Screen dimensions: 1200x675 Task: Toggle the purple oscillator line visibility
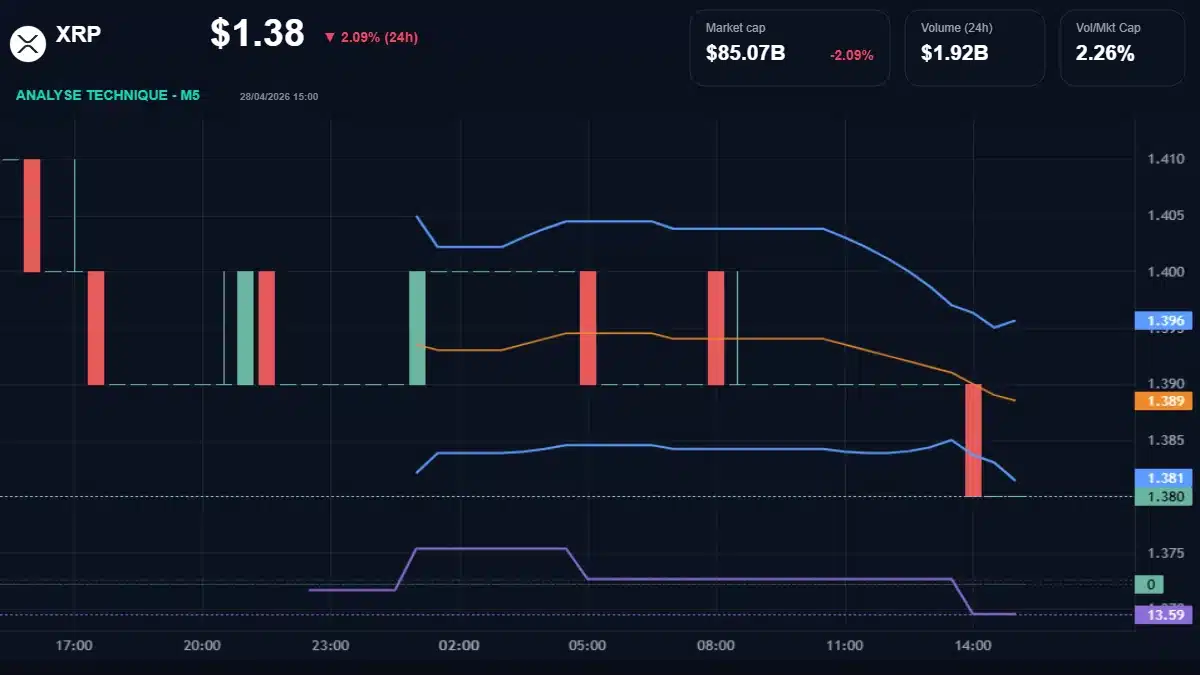point(700,577)
